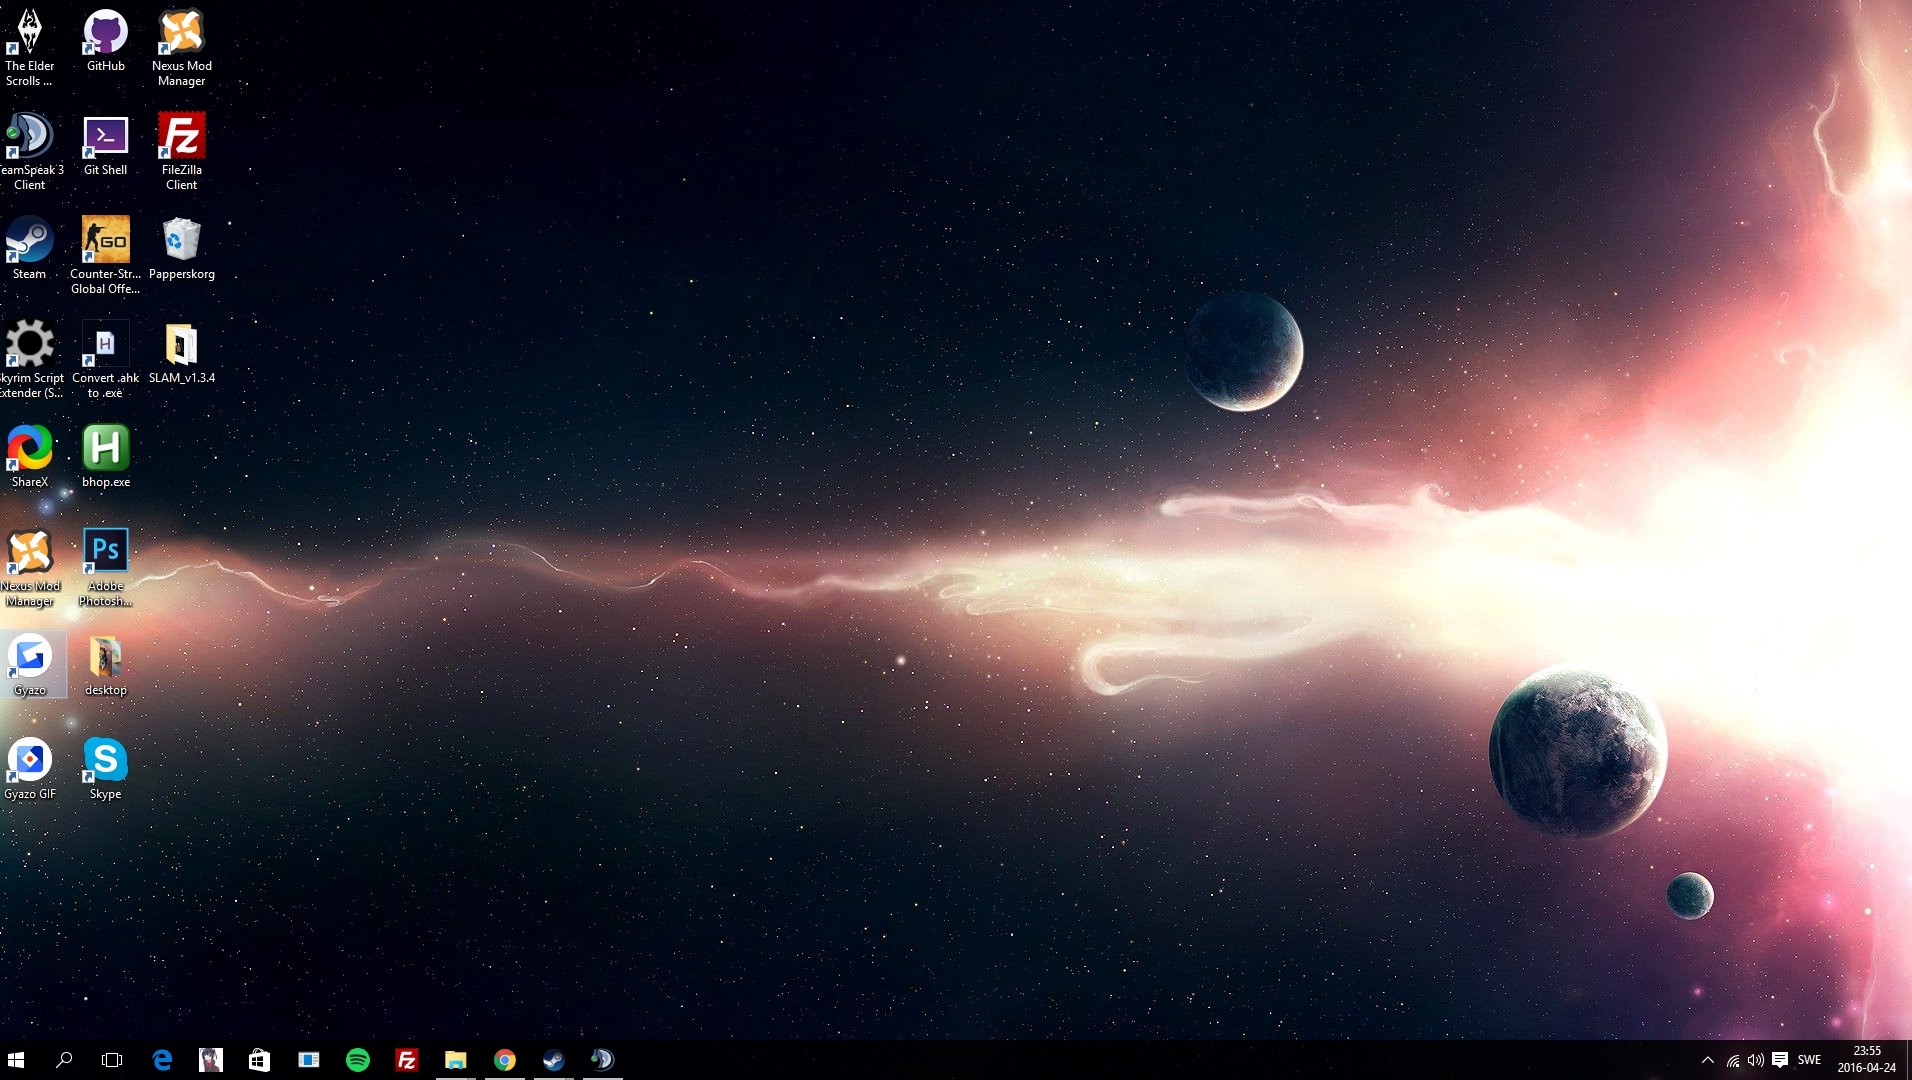Viewport: 1912px width, 1080px height.
Task: Switch to Google Chrome in the taskbar
Action: (x=505, y=1060)
